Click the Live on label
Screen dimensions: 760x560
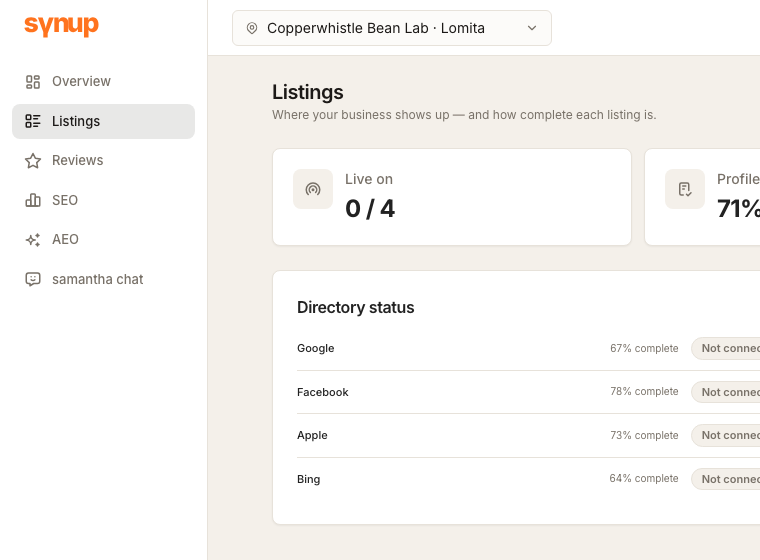click(x=369, y=179)
